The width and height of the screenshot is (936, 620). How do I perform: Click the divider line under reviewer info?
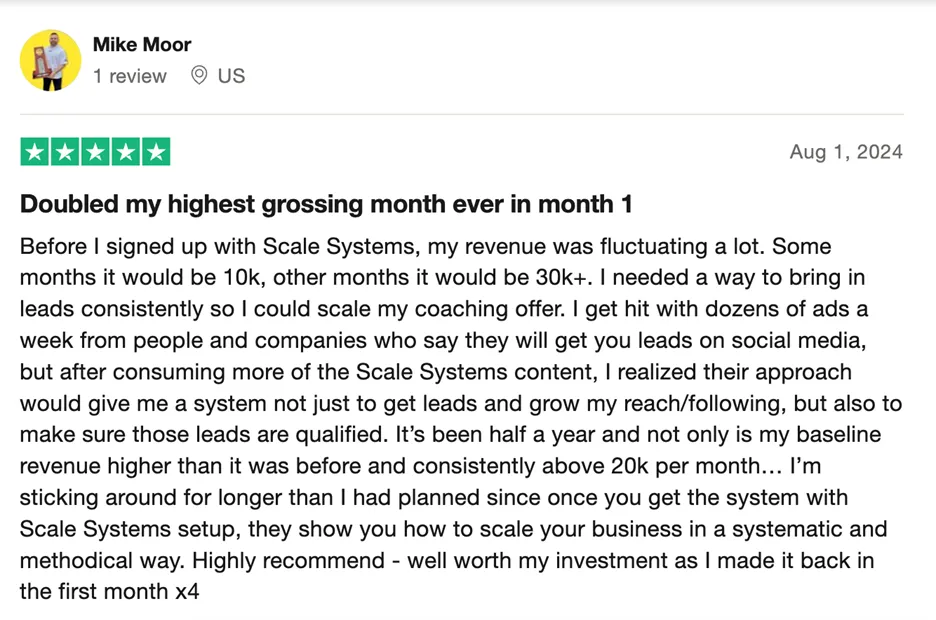[x=461, y=114]
